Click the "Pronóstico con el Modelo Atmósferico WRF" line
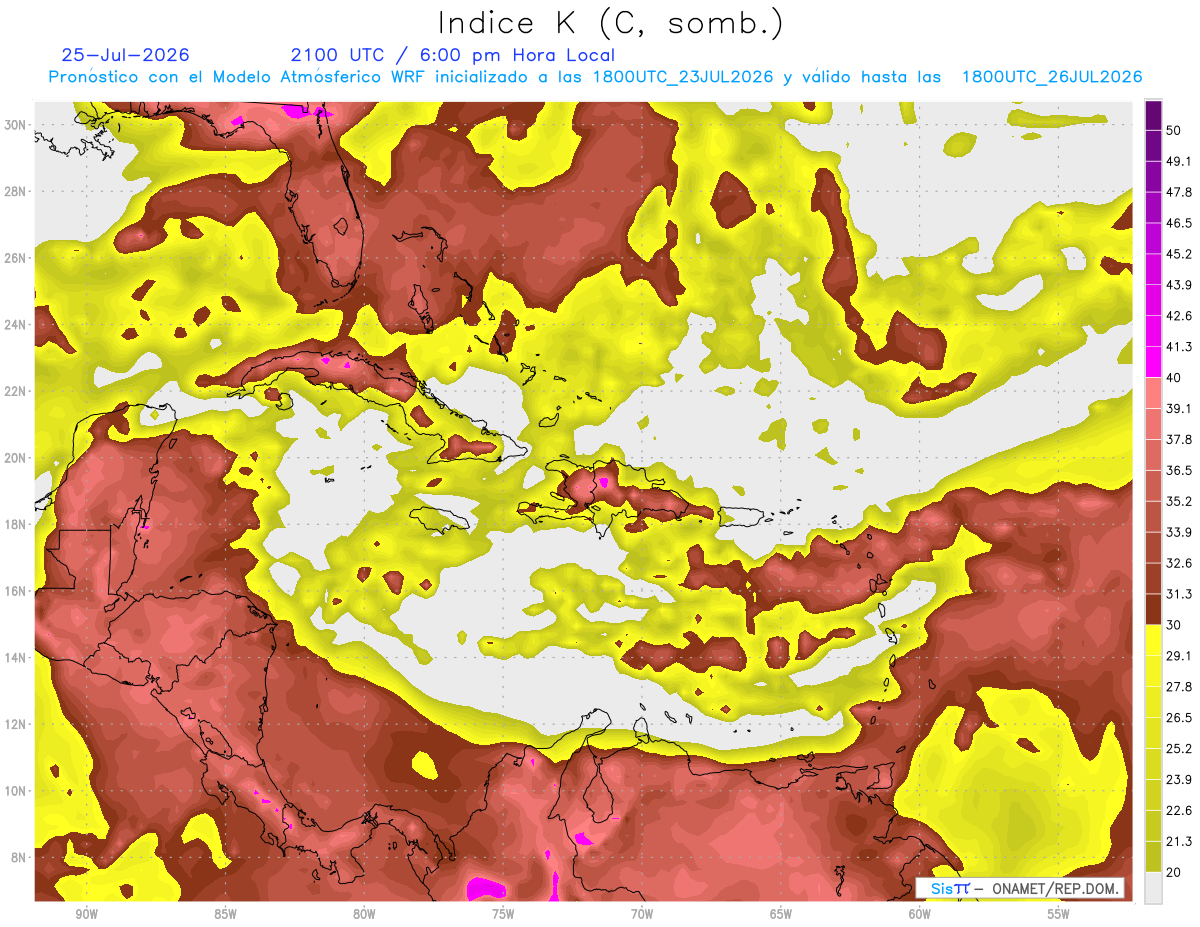Viewport: 1200px width, 927px height. point(595,77)
